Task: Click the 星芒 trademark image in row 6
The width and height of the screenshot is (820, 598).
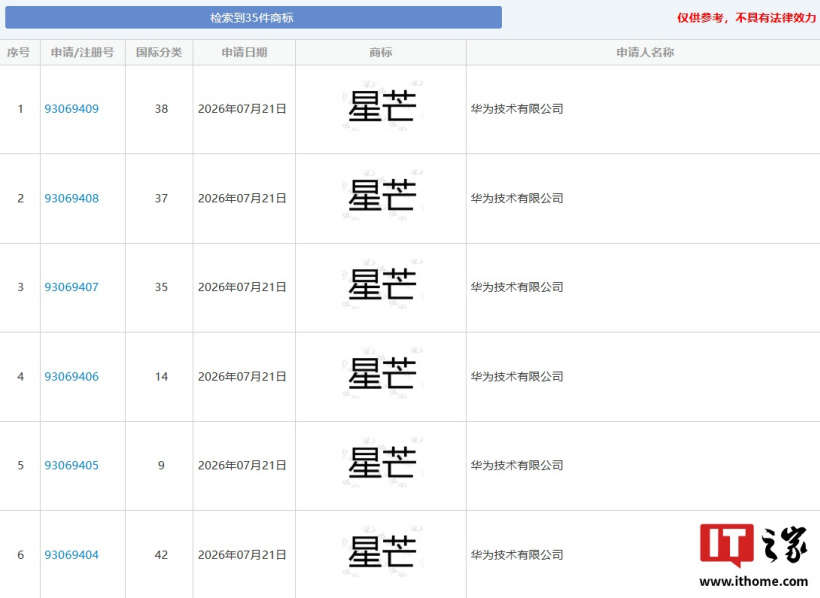Action: point(382,552)
